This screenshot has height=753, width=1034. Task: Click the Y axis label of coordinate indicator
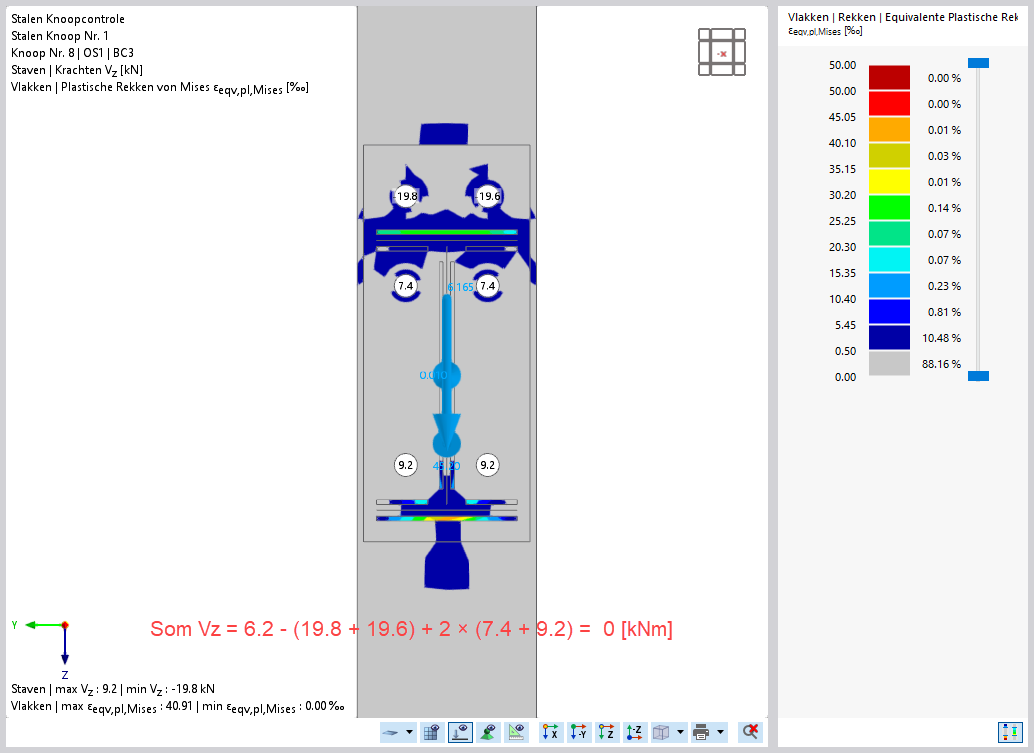15,624
